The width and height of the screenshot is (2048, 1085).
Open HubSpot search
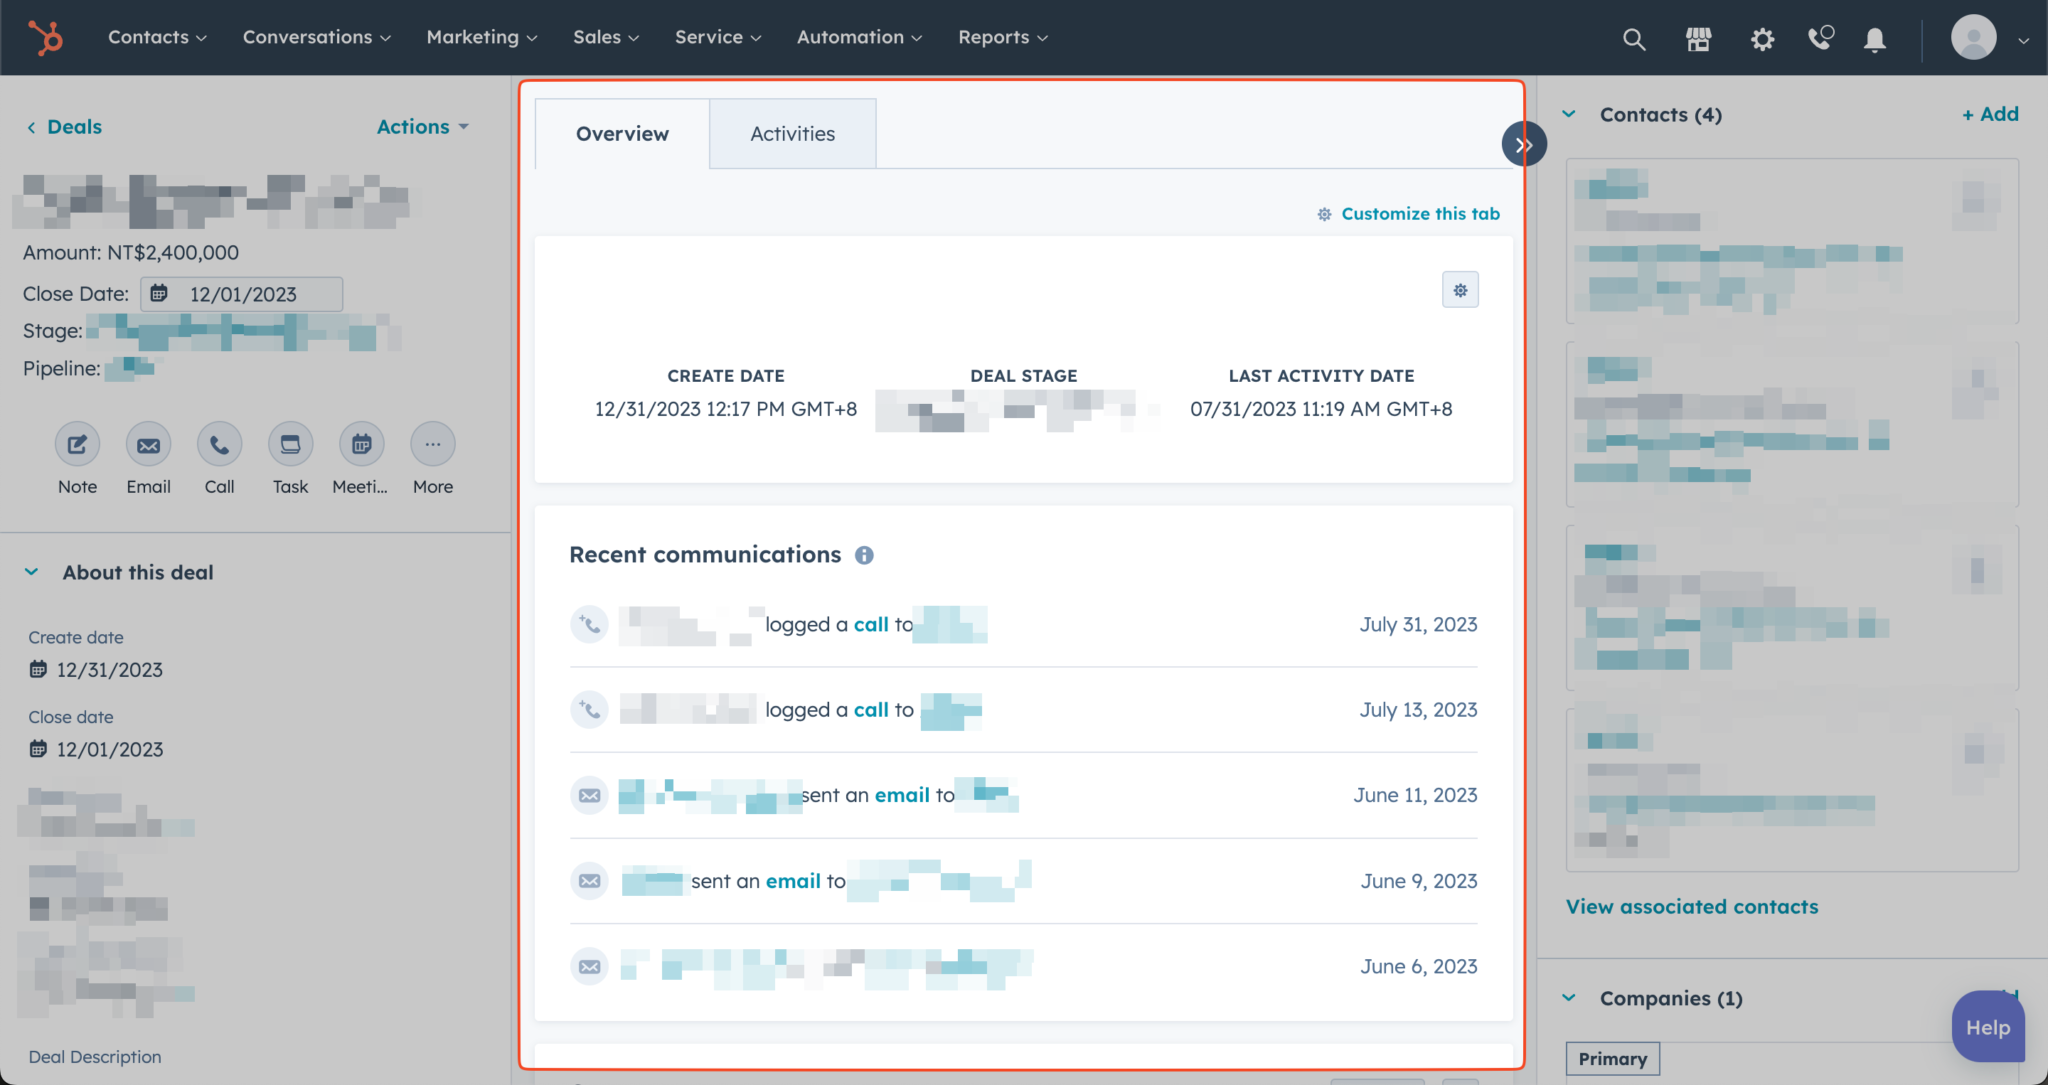coord(1634,39)
